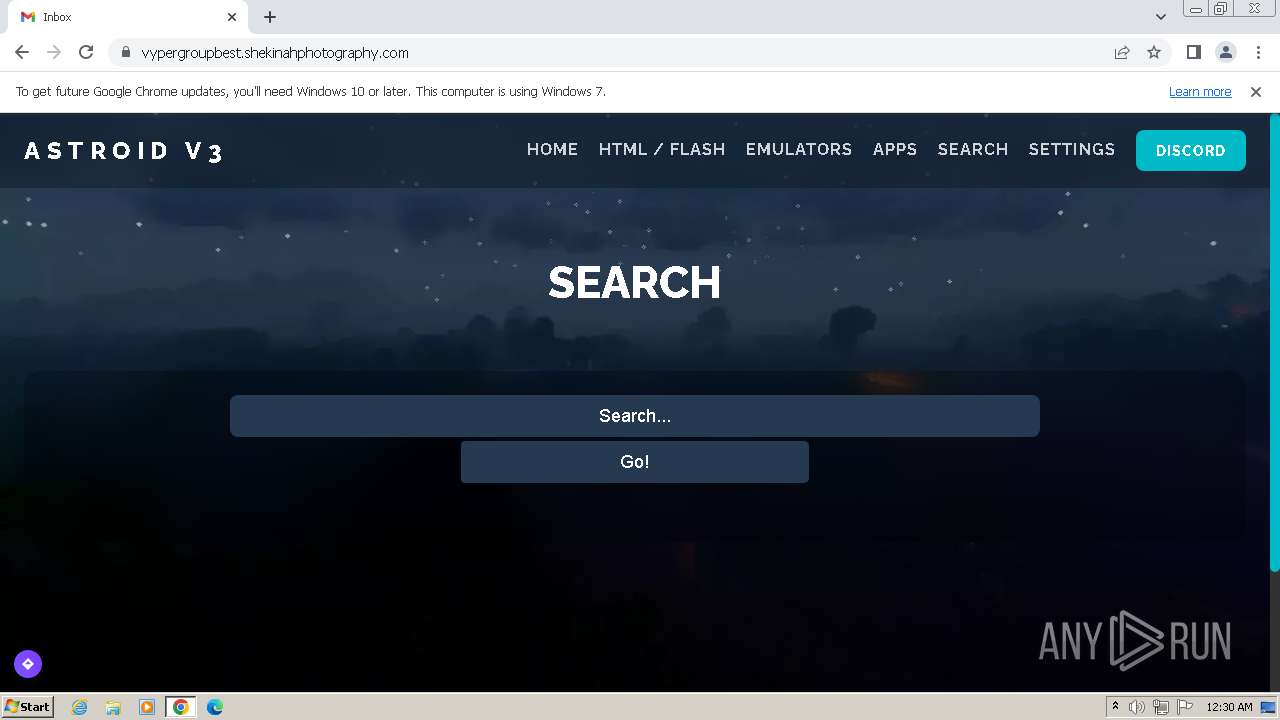The height and width of the screenshot is (720, 1280).
Task: Click the Chrome icon in the taskbar
Action: pos(181,707)
